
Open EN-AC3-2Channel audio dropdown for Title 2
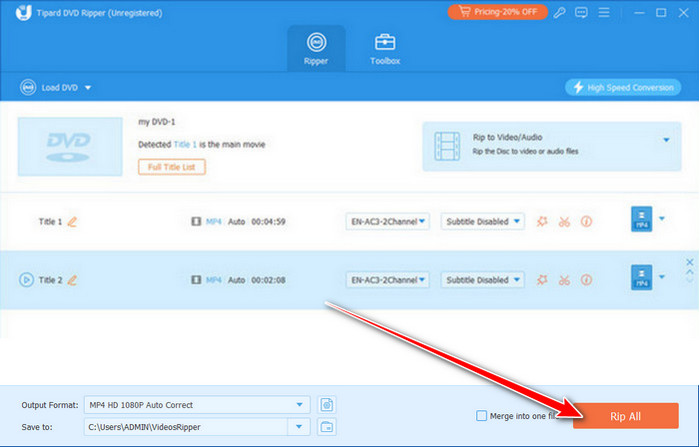pyautogui.click(x=388, y=279)
